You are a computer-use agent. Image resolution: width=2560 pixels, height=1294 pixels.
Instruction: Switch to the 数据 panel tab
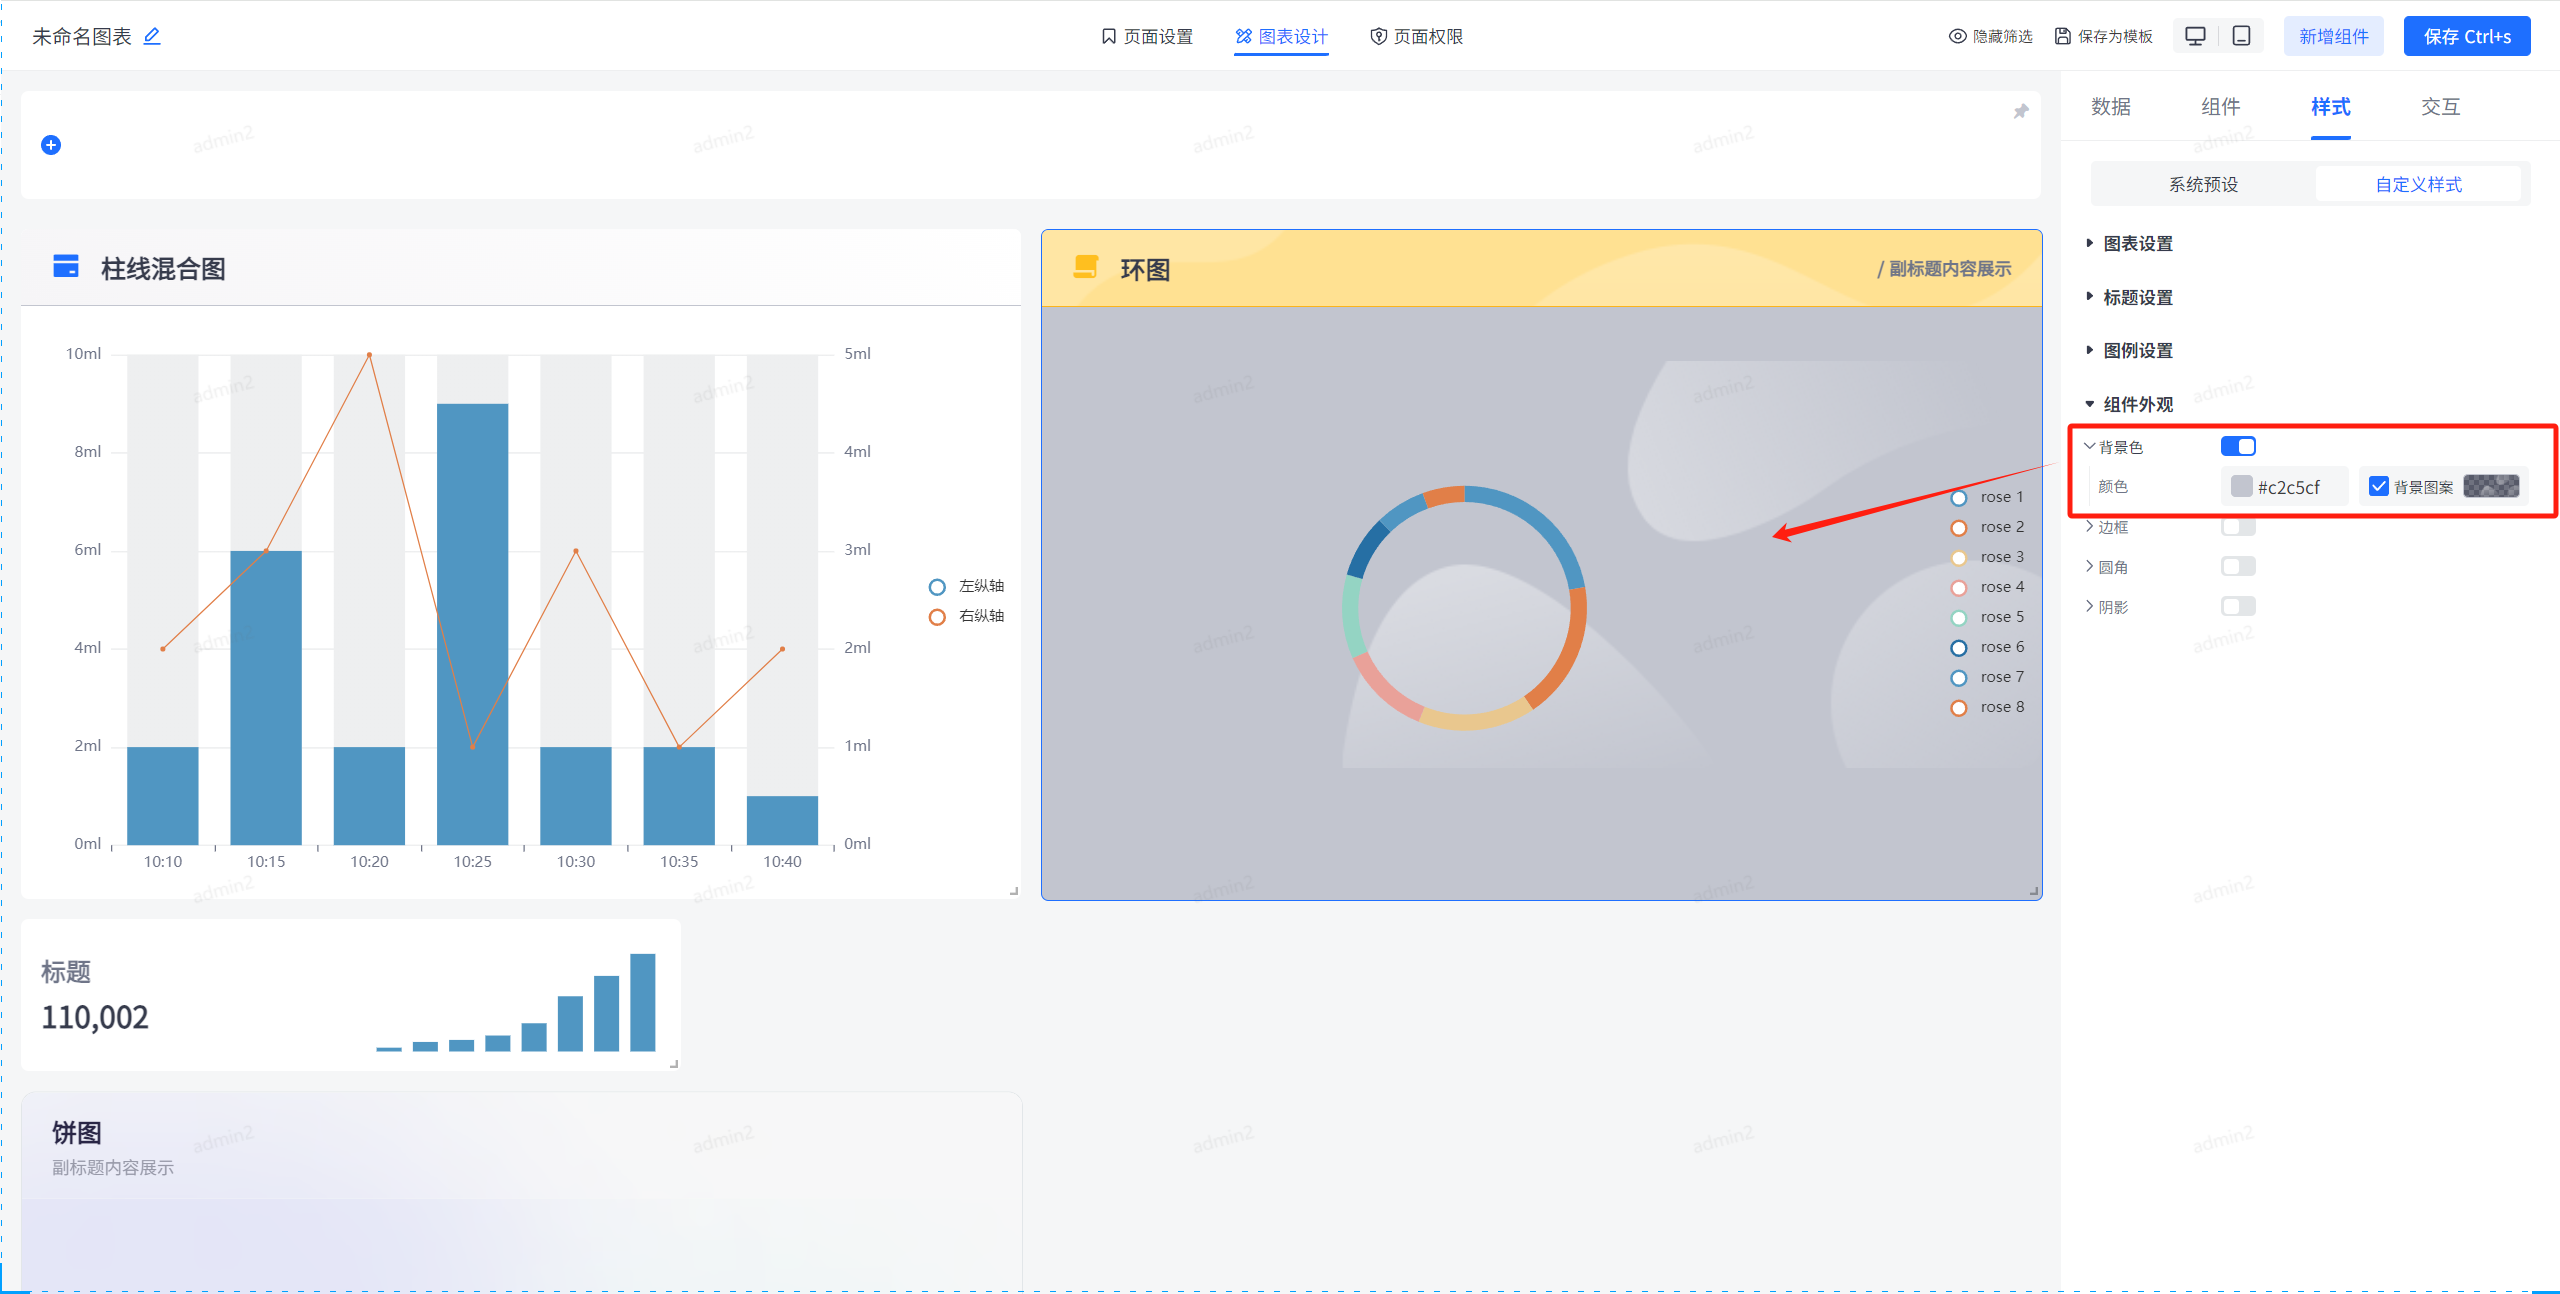[x=2110, y=106]
